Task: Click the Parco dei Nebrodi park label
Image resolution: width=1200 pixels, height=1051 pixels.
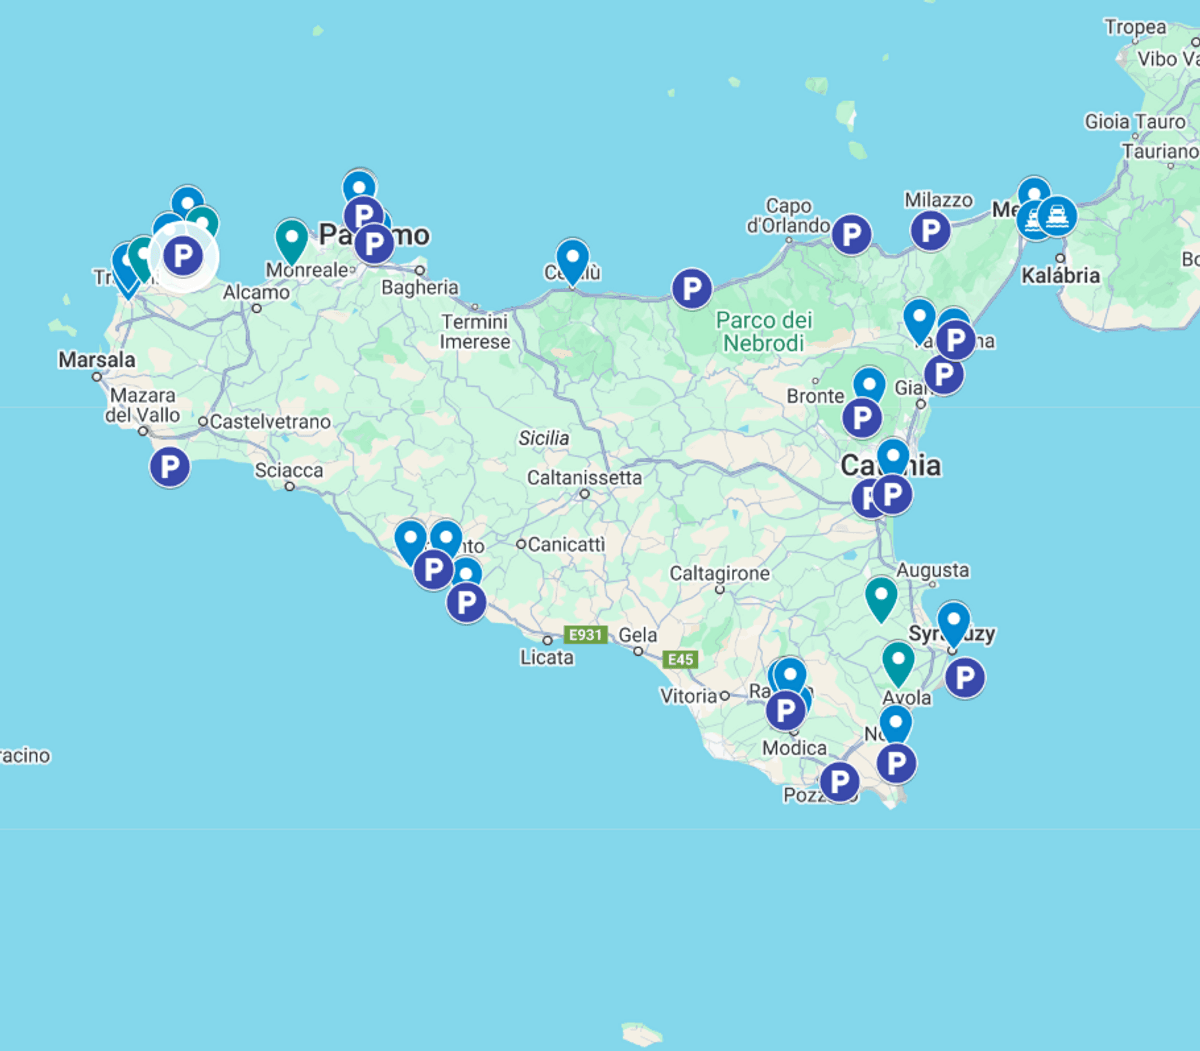Action: point(764,332)
